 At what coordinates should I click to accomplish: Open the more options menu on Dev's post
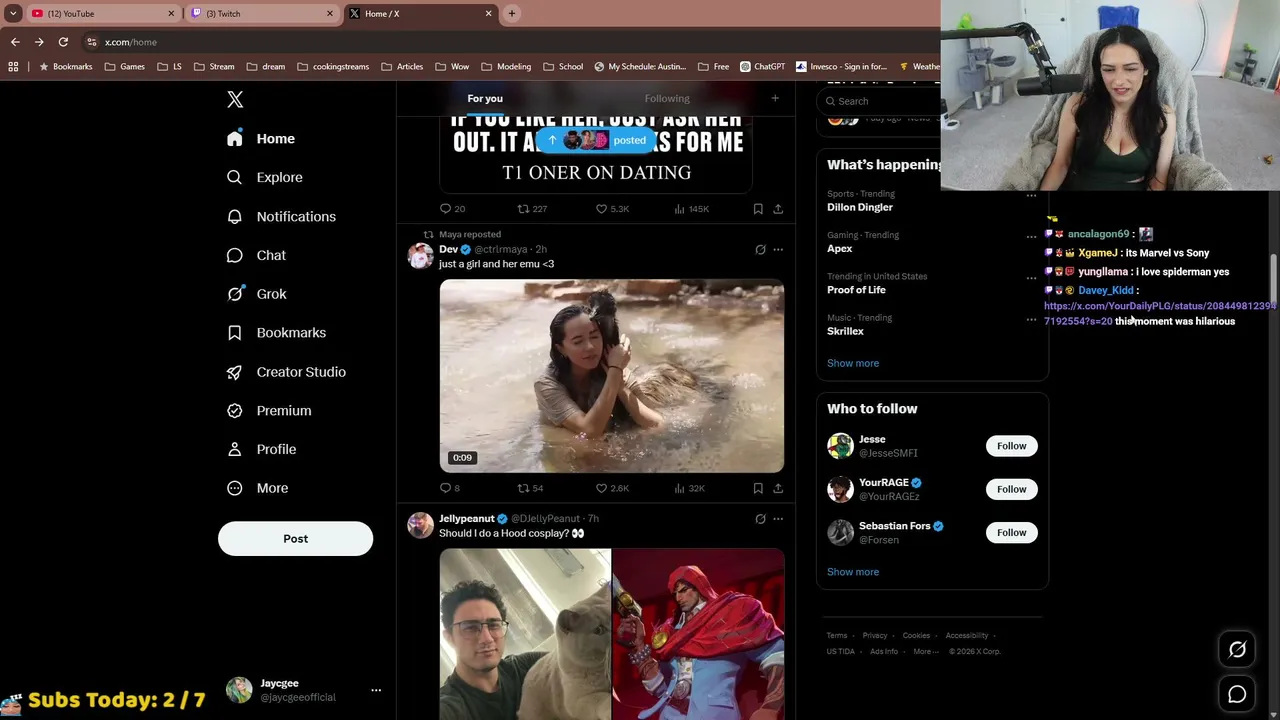tap(778, 249)
